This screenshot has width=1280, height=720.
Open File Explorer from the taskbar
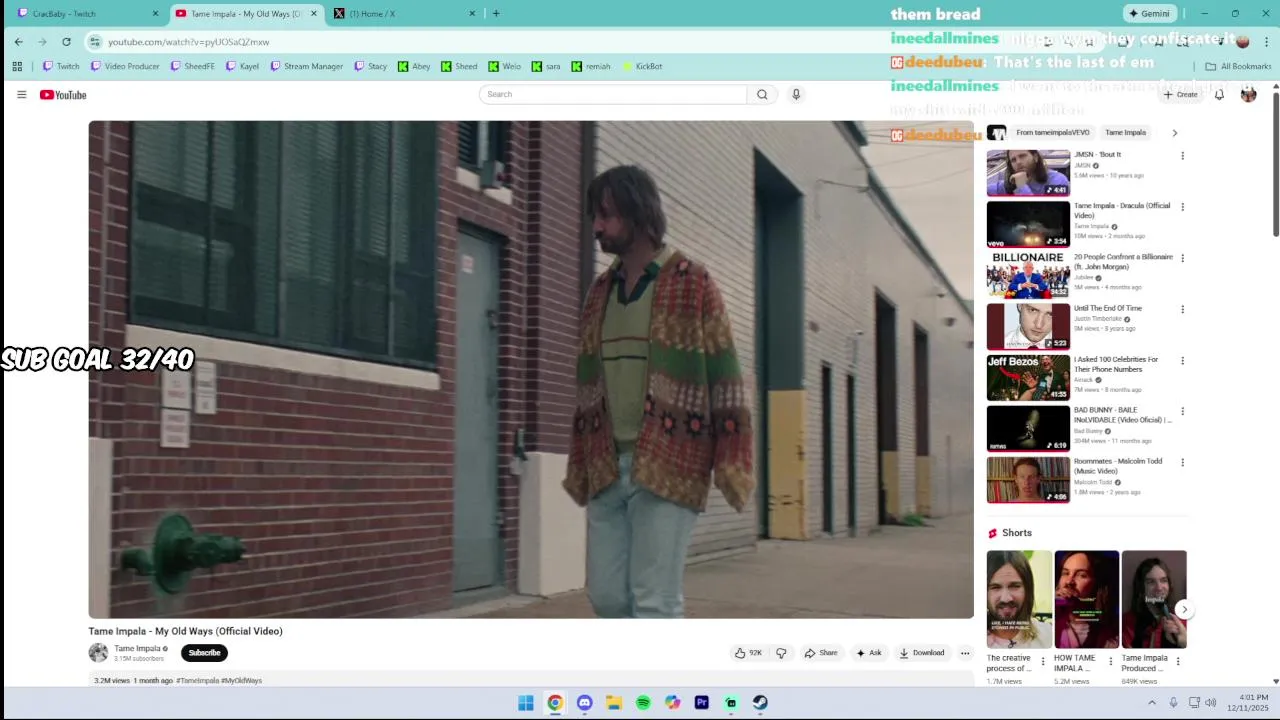[x=614, y=703]
